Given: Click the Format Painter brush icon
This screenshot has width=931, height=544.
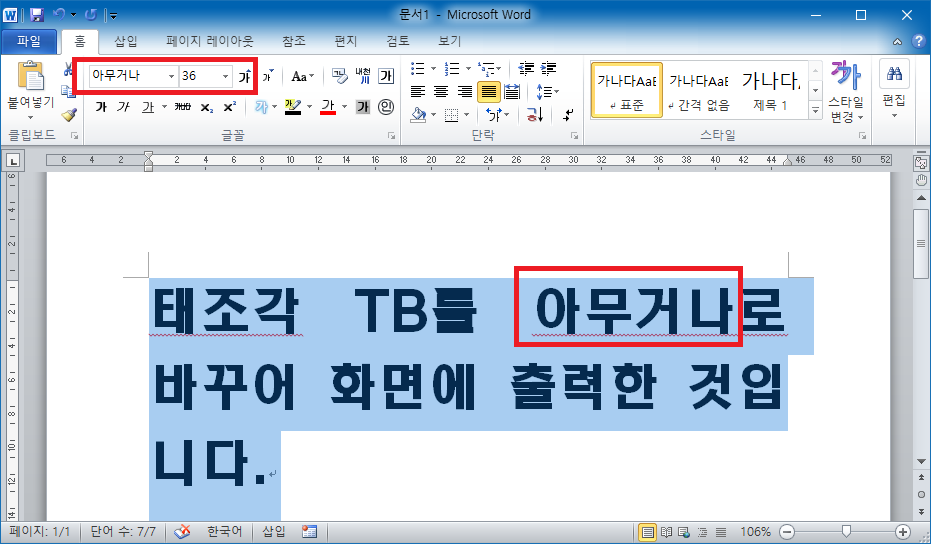Looking at the screenshot, I should point(69,114).
